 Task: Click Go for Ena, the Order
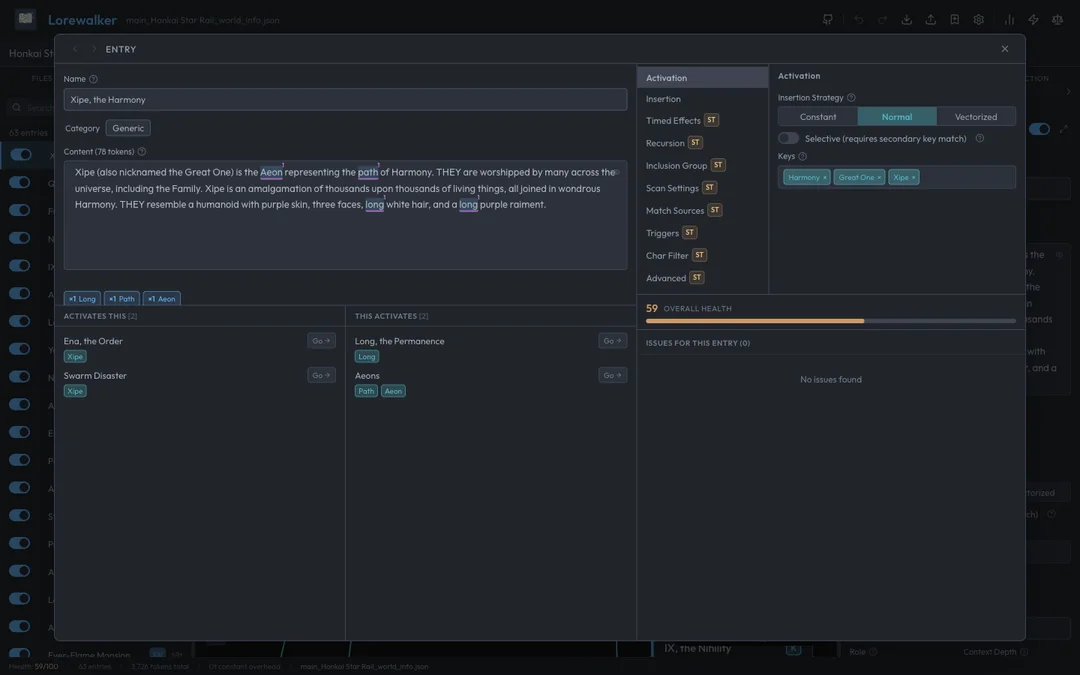[321, 341]
